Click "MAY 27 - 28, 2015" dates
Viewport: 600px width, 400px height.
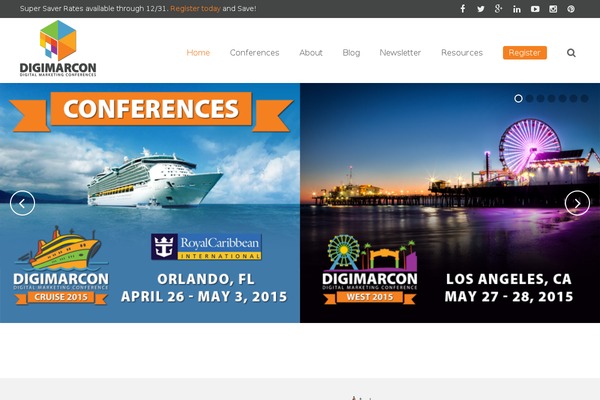pos(509,297)
